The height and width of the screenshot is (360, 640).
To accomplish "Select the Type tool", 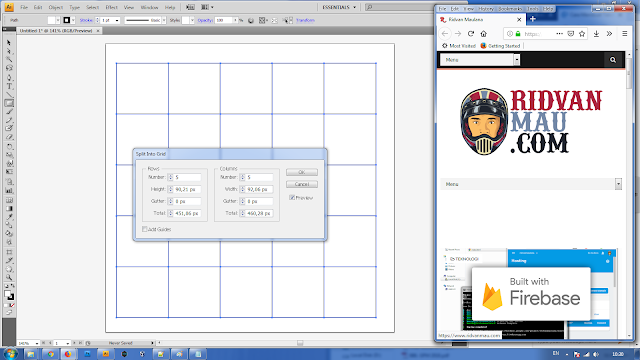I will coord(9,86).
